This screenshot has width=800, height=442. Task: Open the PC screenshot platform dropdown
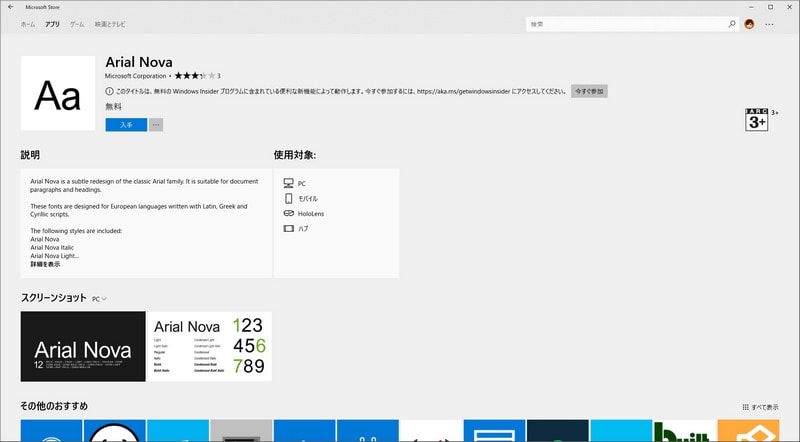[99, 299]
